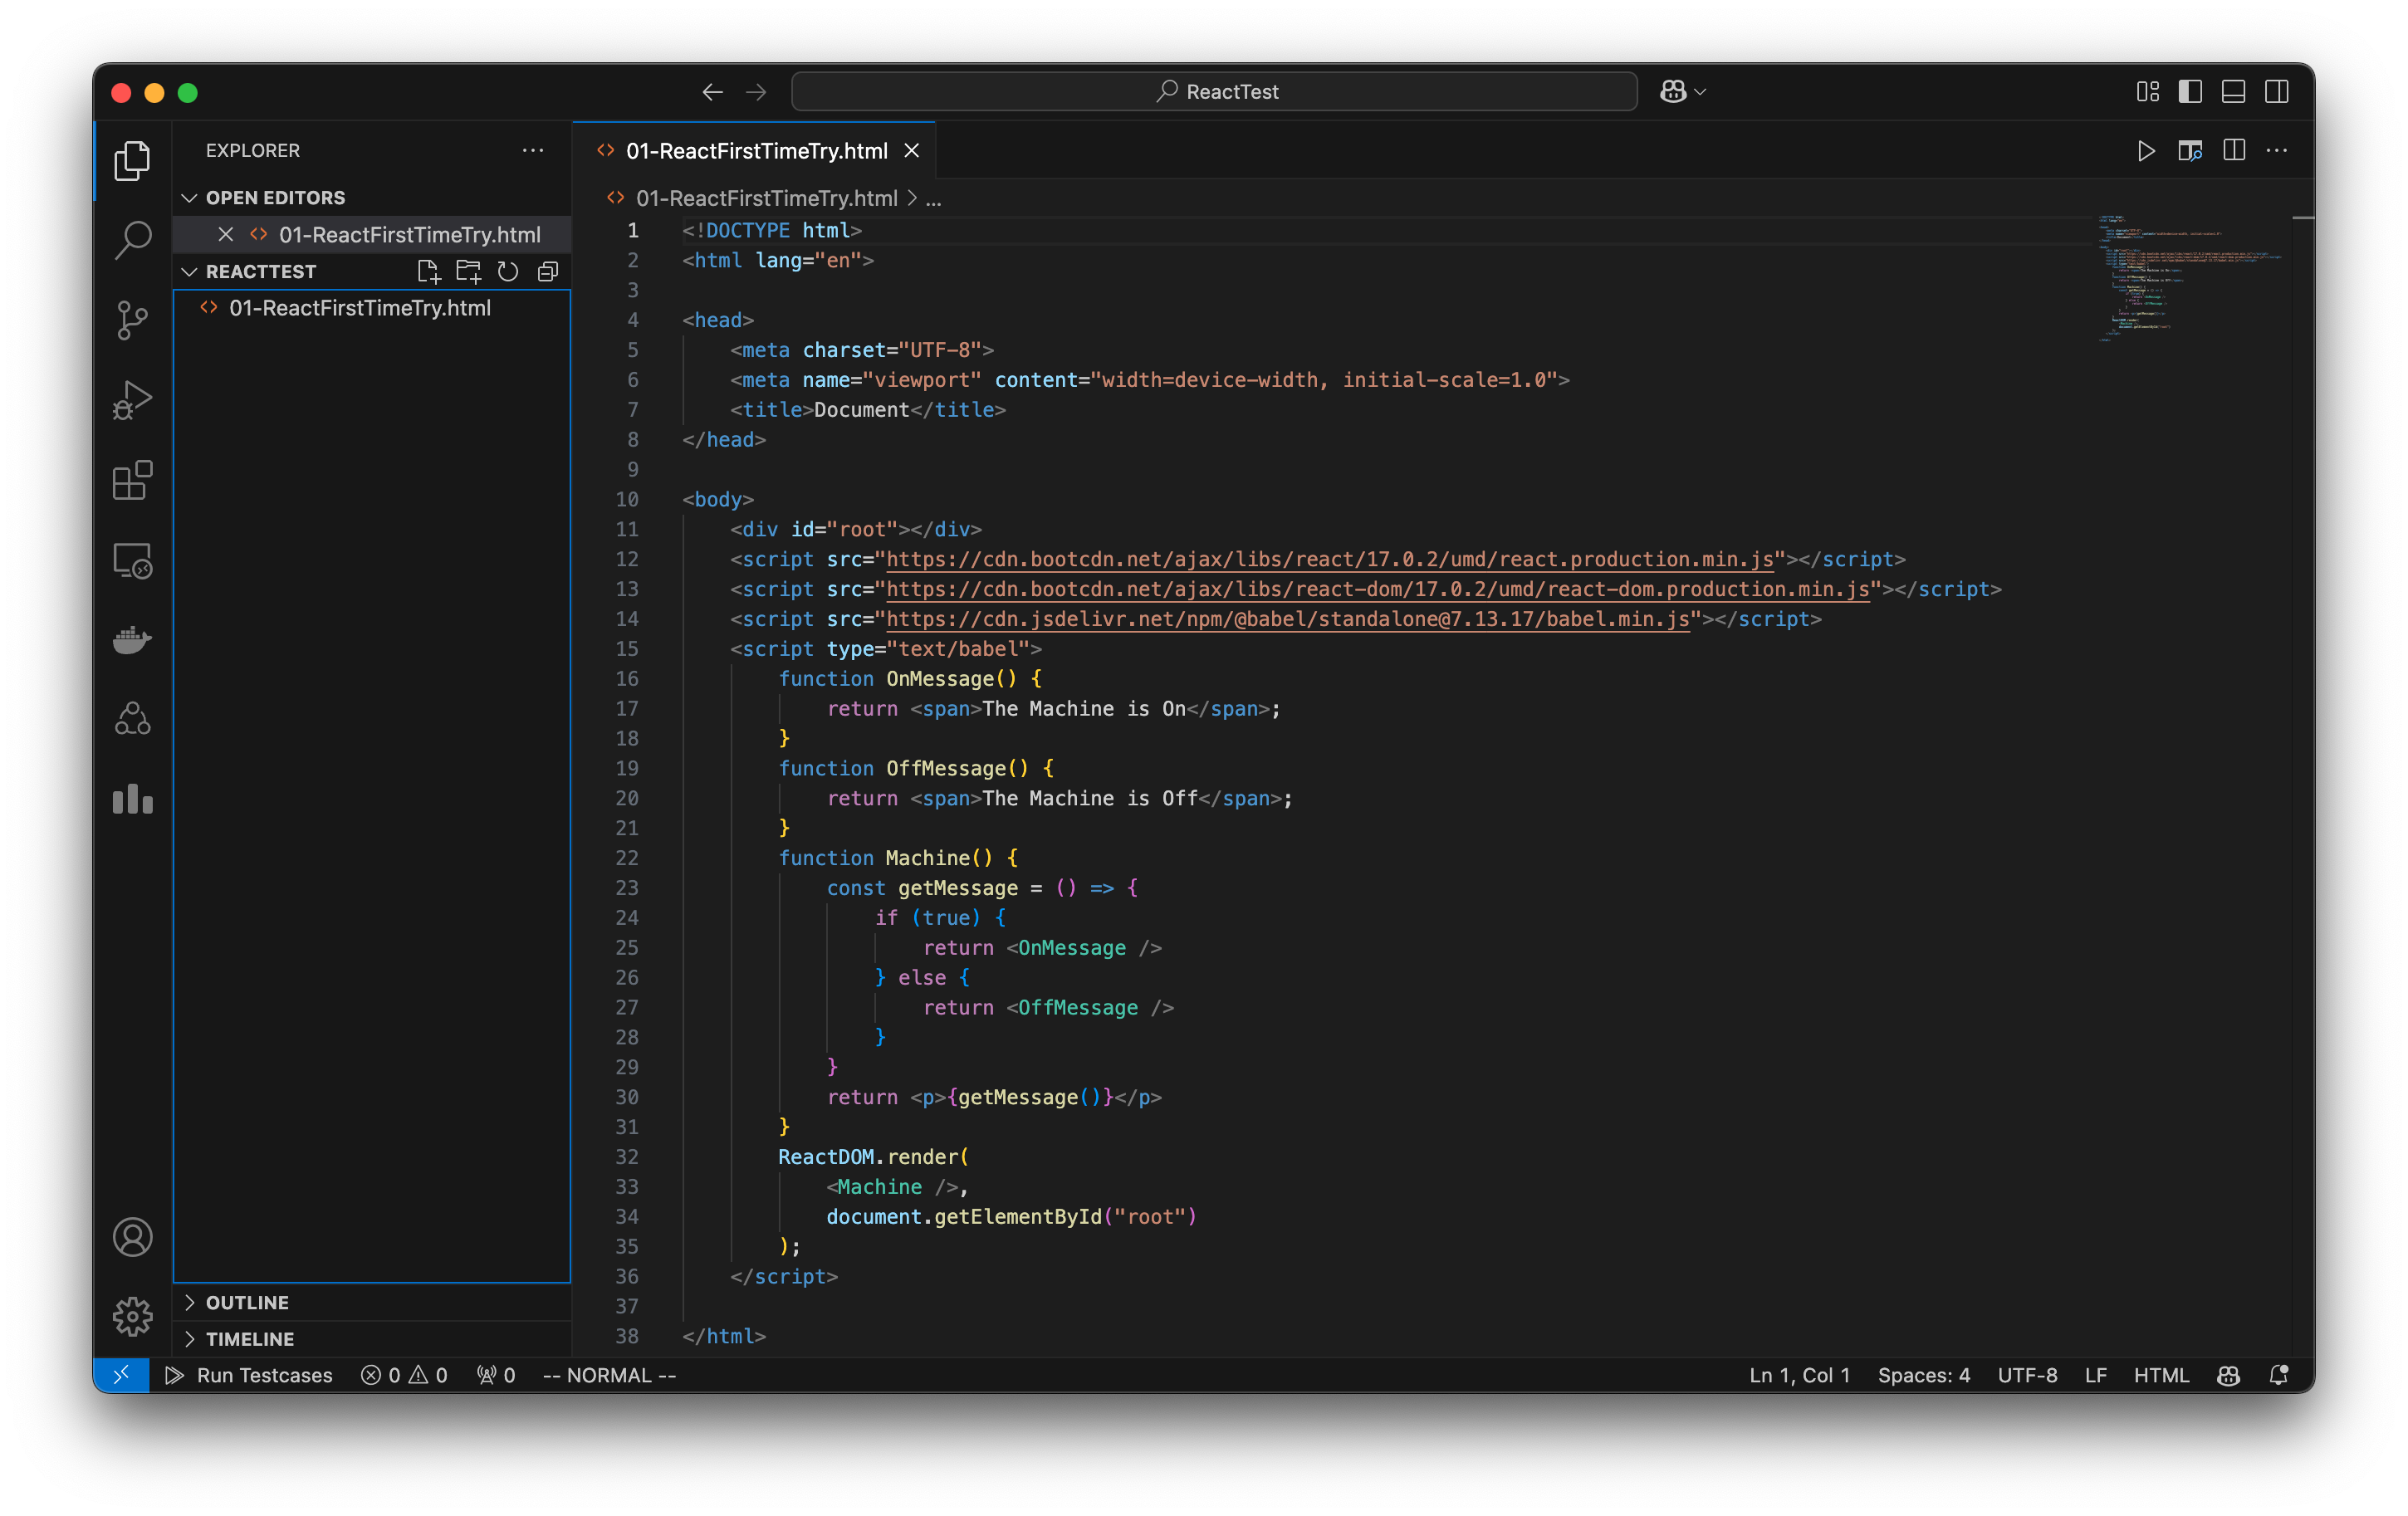Viewport: 2408px width, 1516px height.
Task: Open the Copilot dropdown in the title bar
Action: [x=1682, y=91]
